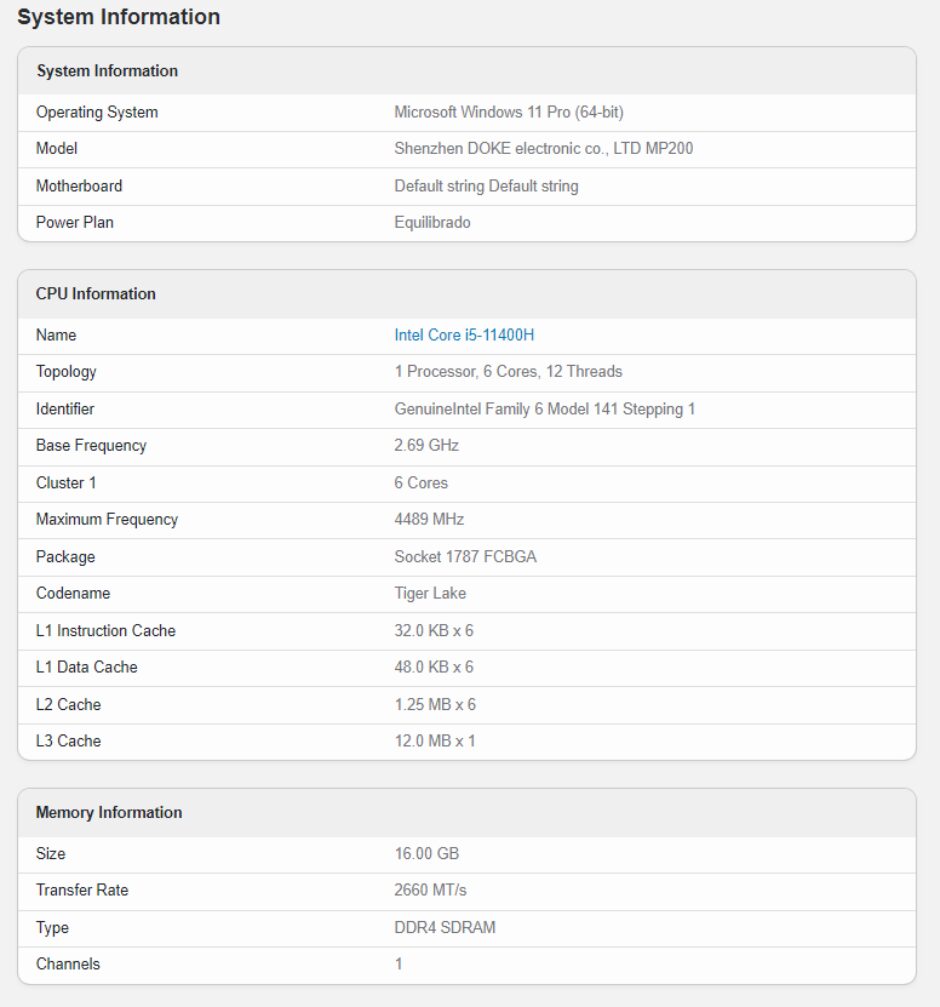Click the L3 Cache 12.0 MB value
Viewport: 940px width, 1007px height.
point(435,741)
